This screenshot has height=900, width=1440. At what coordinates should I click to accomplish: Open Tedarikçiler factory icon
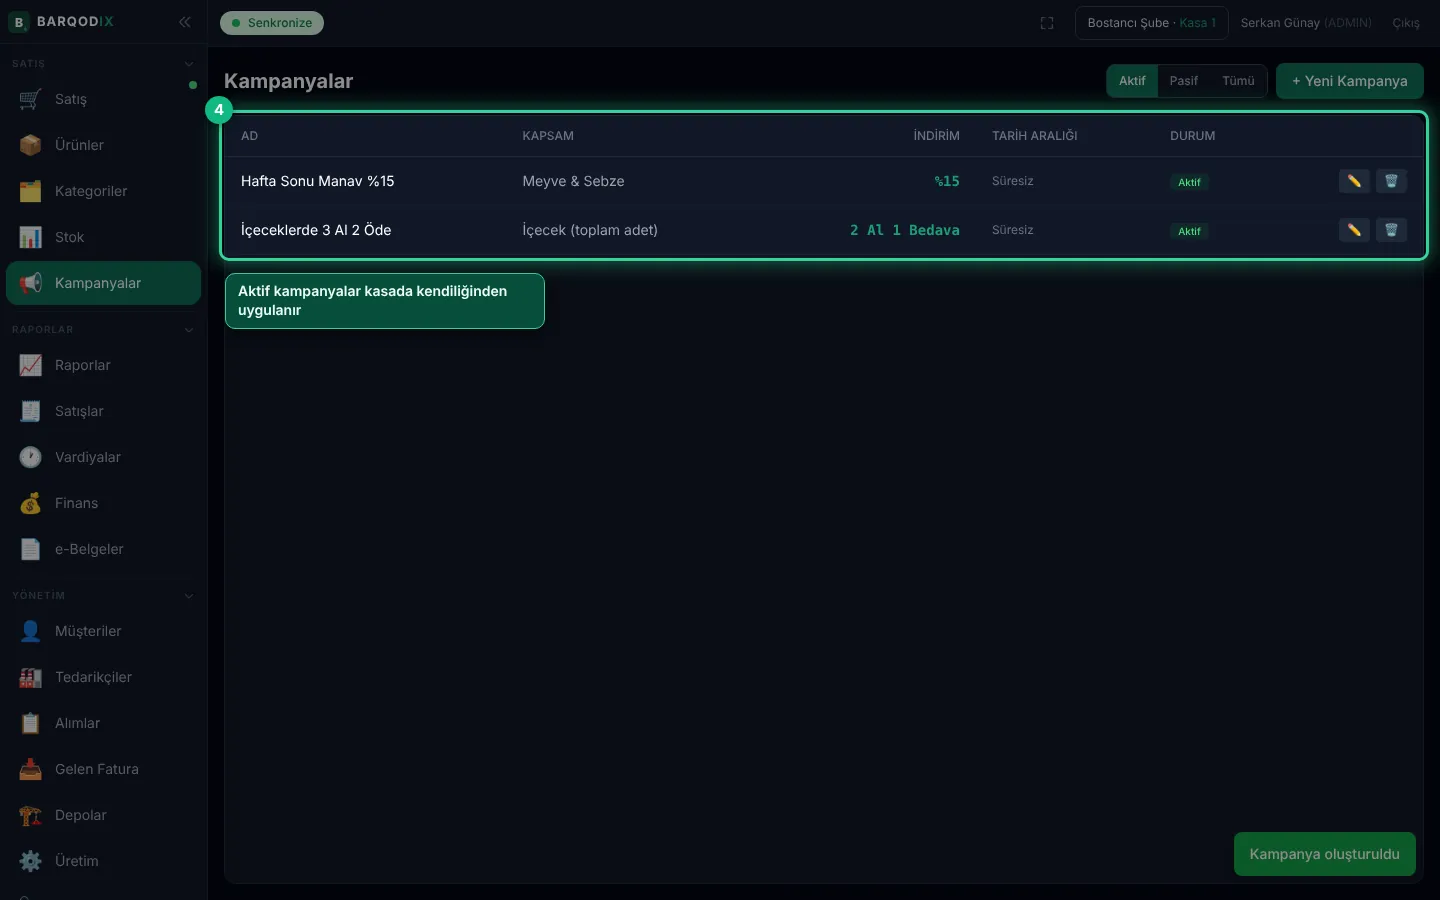(x=31, y=677)
